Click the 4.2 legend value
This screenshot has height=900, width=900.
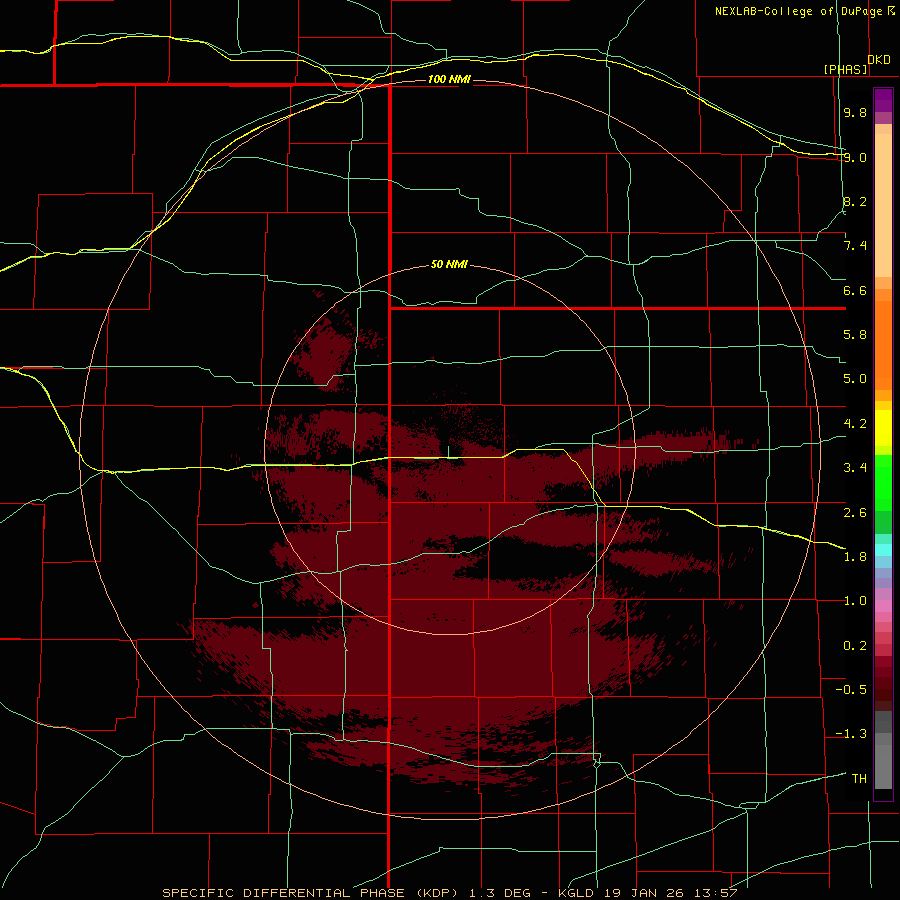(855, 424)
